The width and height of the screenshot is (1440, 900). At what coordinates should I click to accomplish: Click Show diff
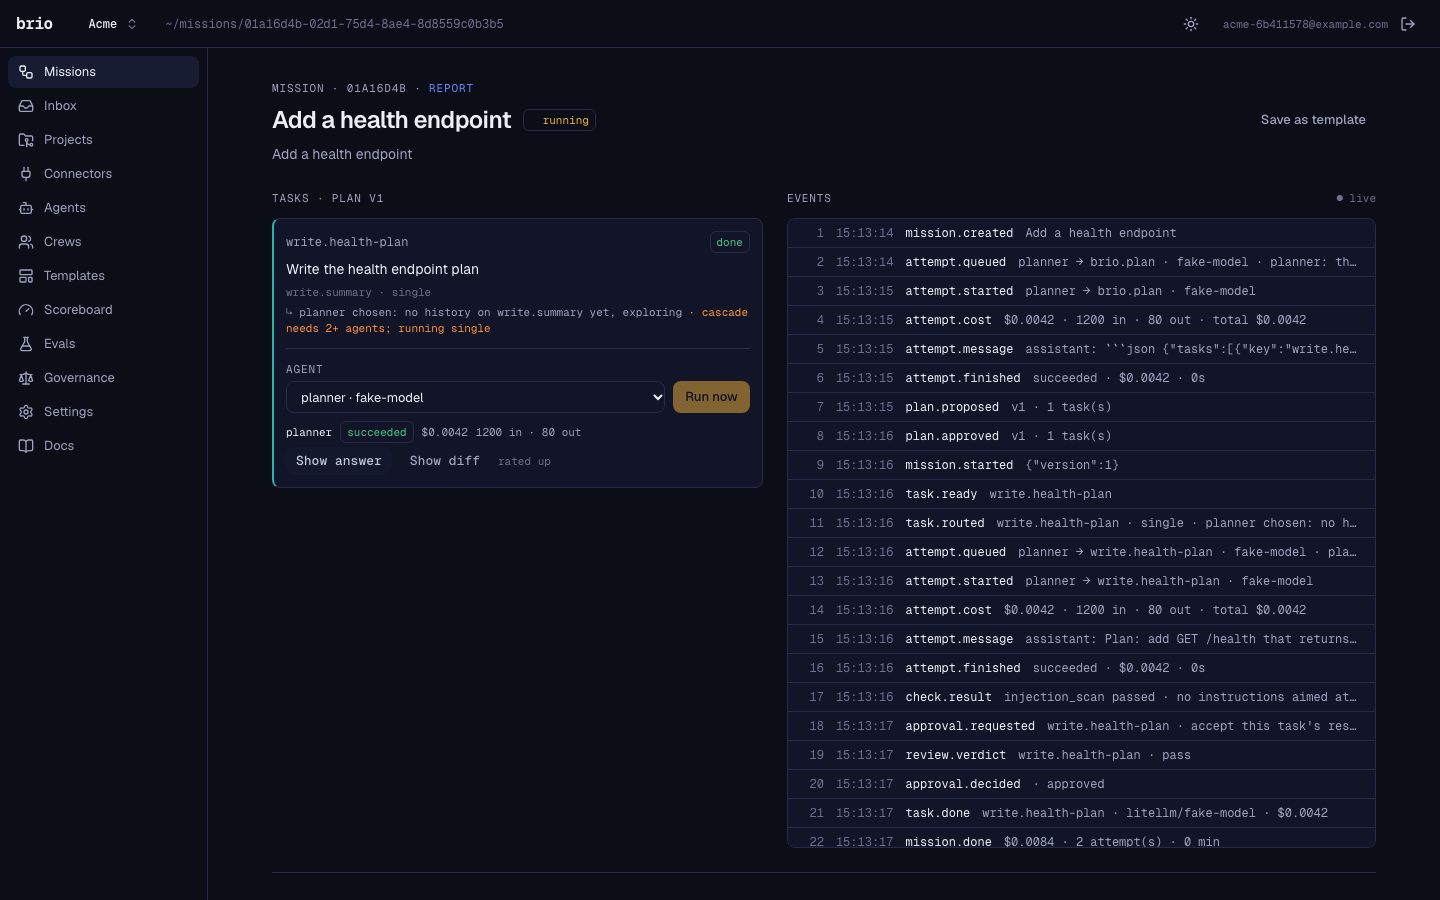[x=445, y=461]
